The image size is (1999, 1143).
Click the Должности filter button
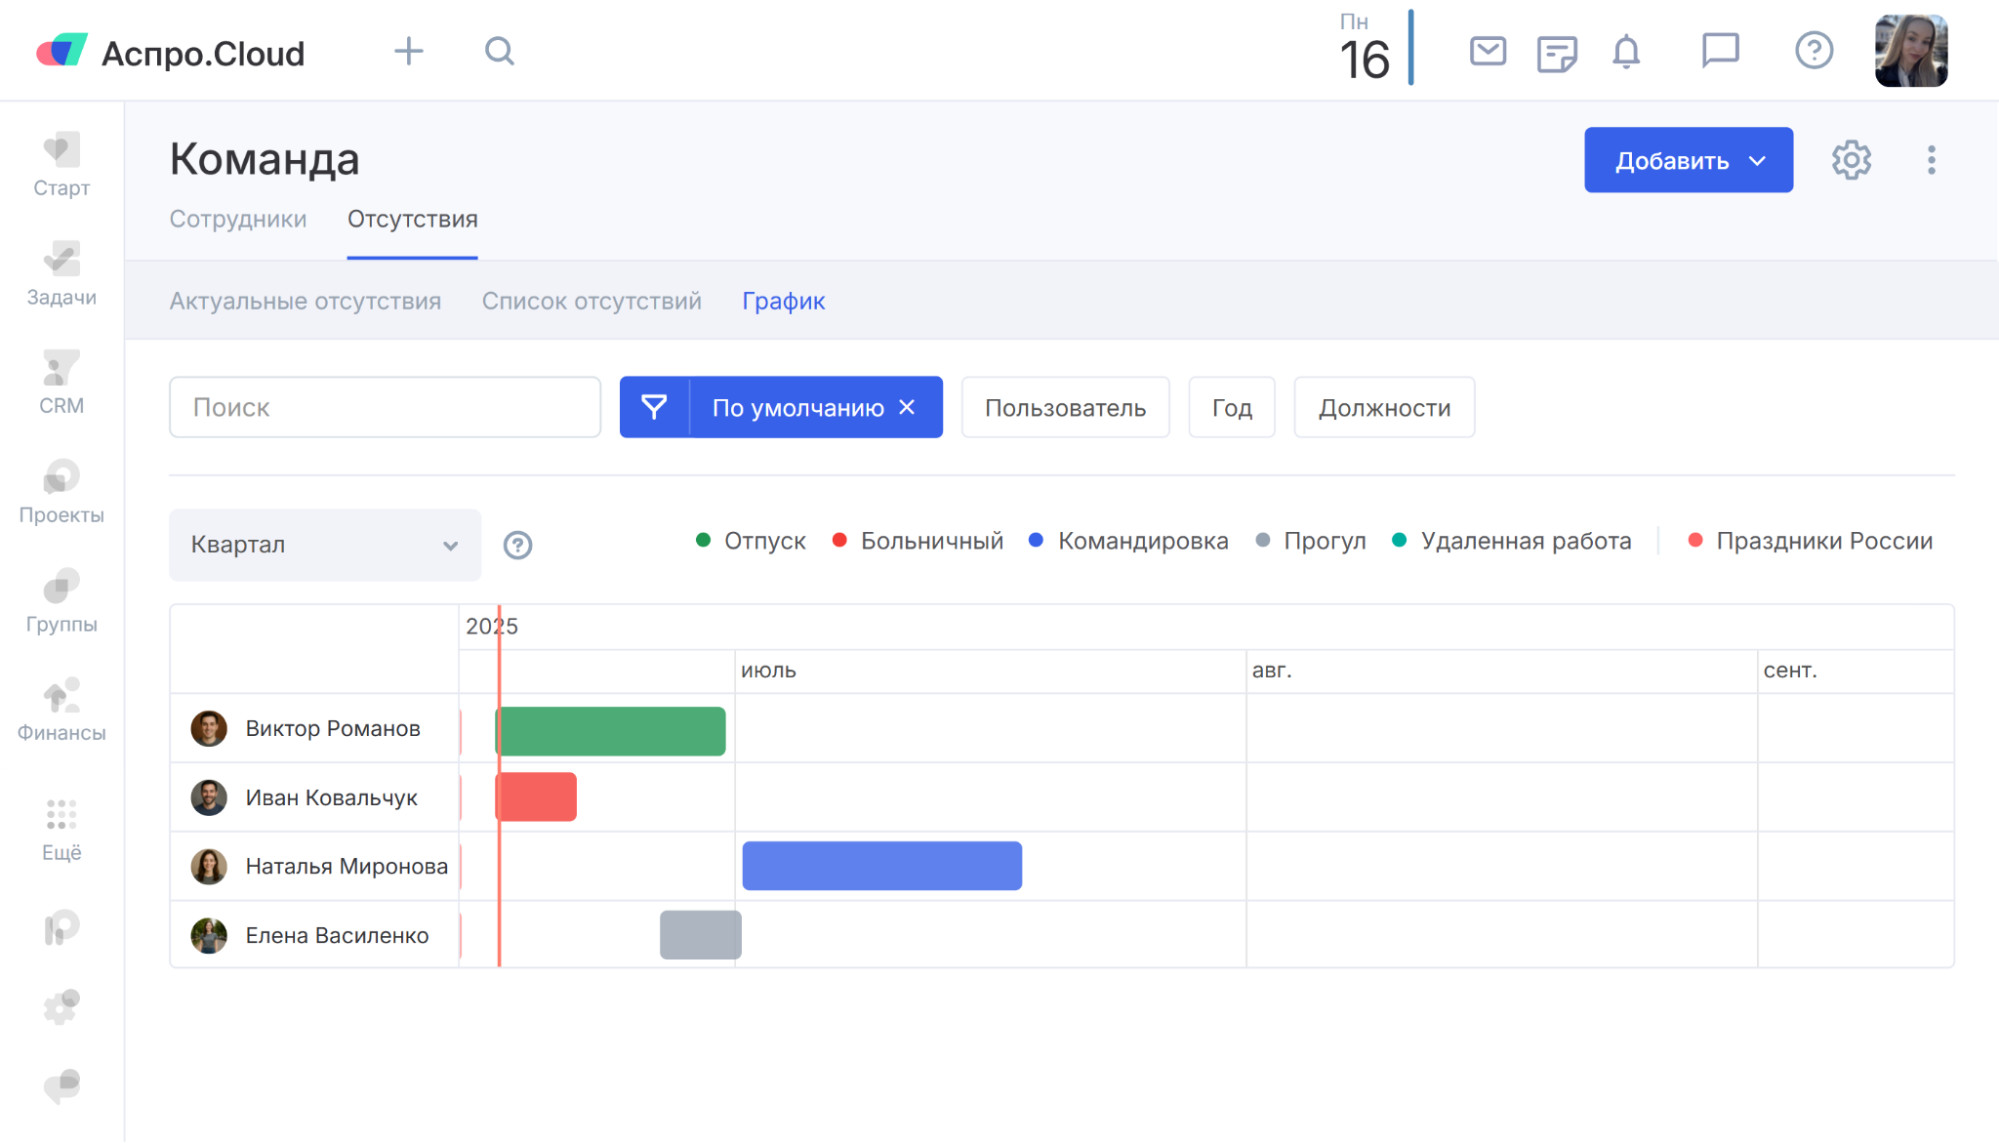1383,407
